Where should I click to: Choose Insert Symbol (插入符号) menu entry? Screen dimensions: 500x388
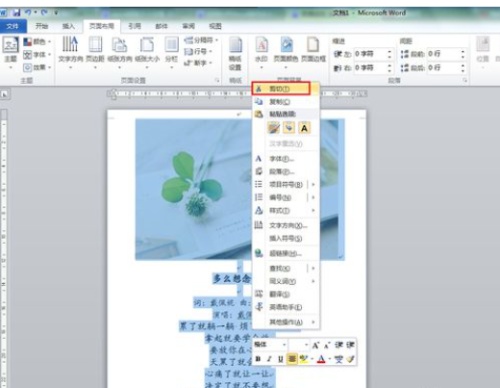tap(286, 238)
